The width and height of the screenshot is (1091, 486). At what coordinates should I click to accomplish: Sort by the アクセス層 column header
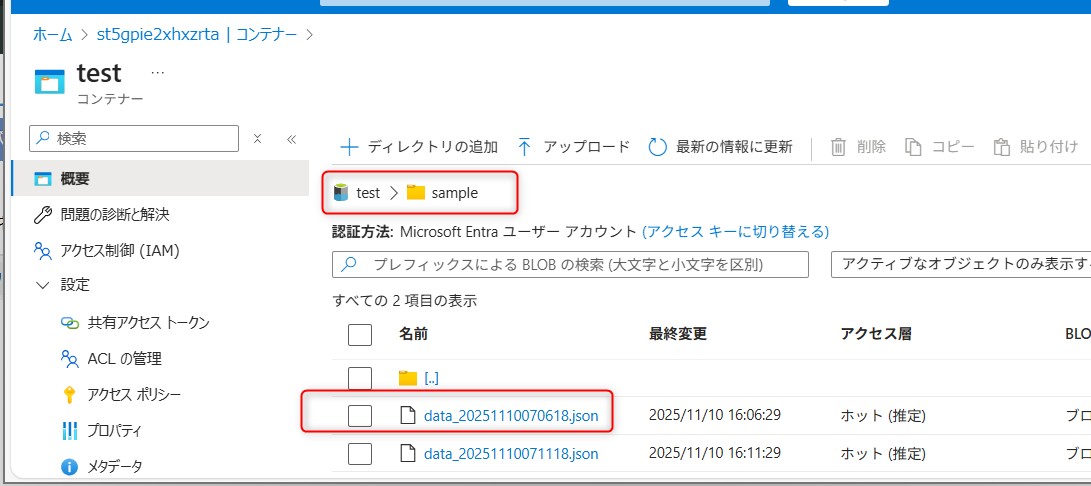(x=877, y=334)
